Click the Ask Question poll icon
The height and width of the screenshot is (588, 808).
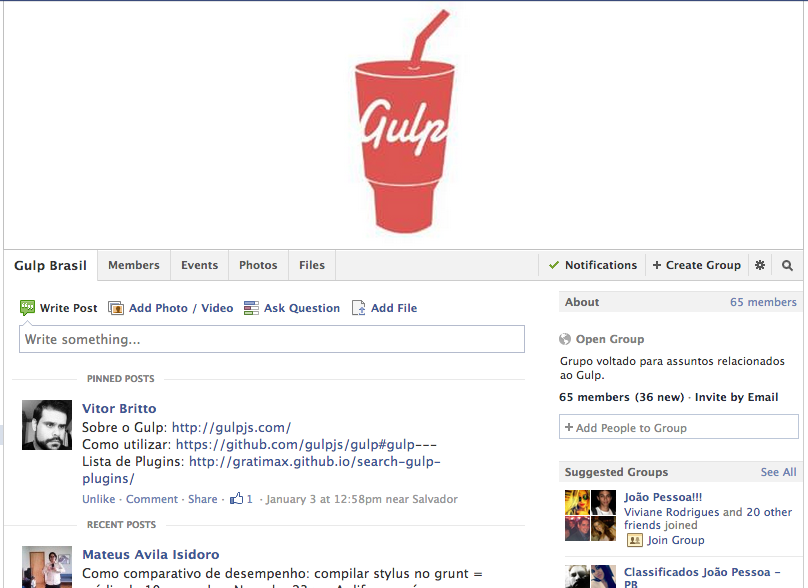click(x=251, y=308)
